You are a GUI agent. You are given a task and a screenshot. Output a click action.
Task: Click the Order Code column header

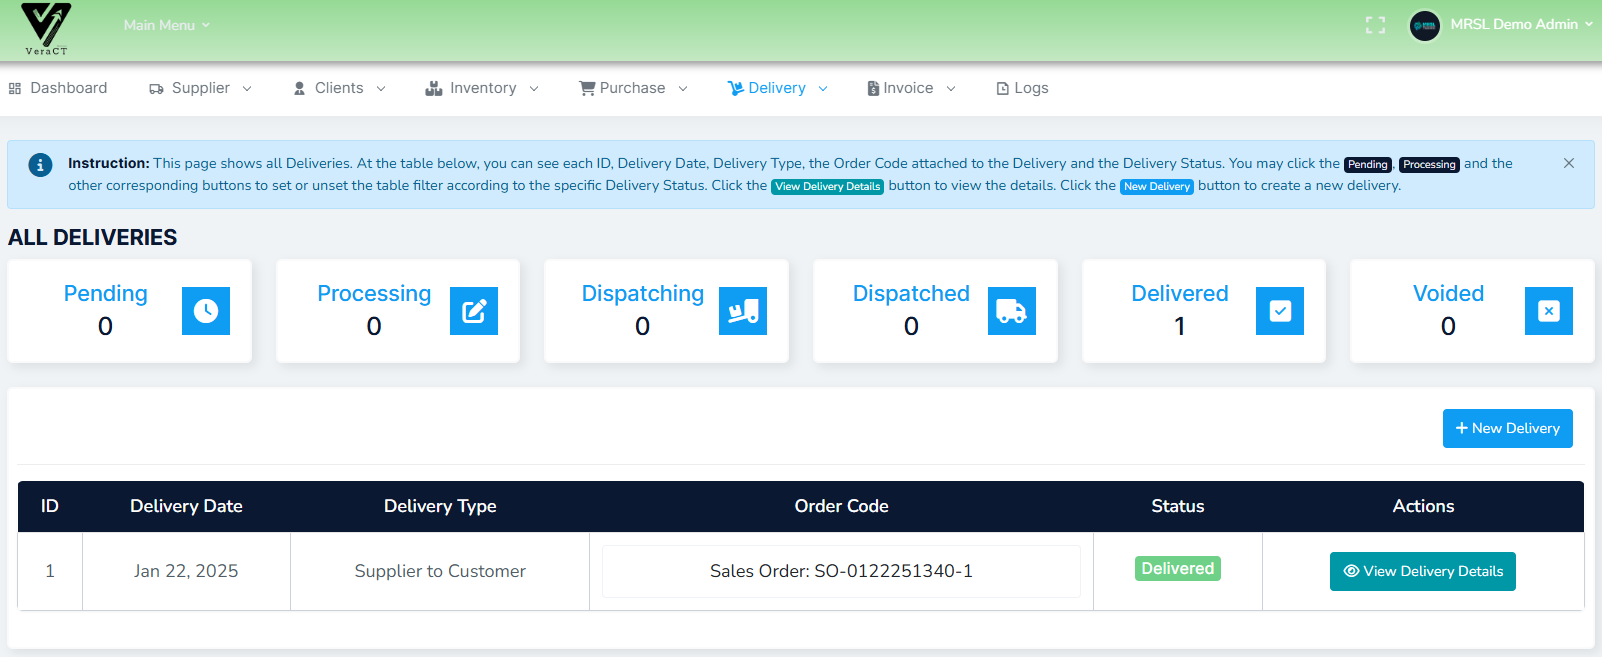coord(841,506)
